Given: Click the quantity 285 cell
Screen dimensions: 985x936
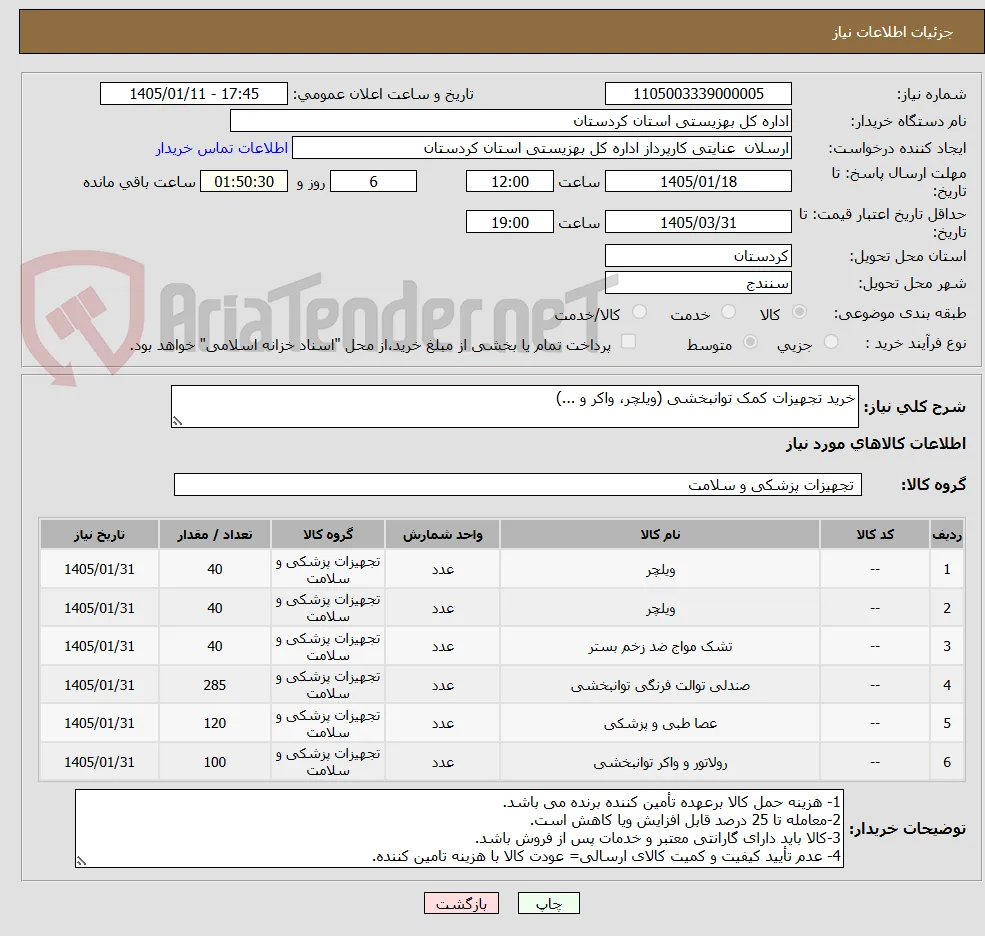Looking at the screenshot, I should point(214,685).
